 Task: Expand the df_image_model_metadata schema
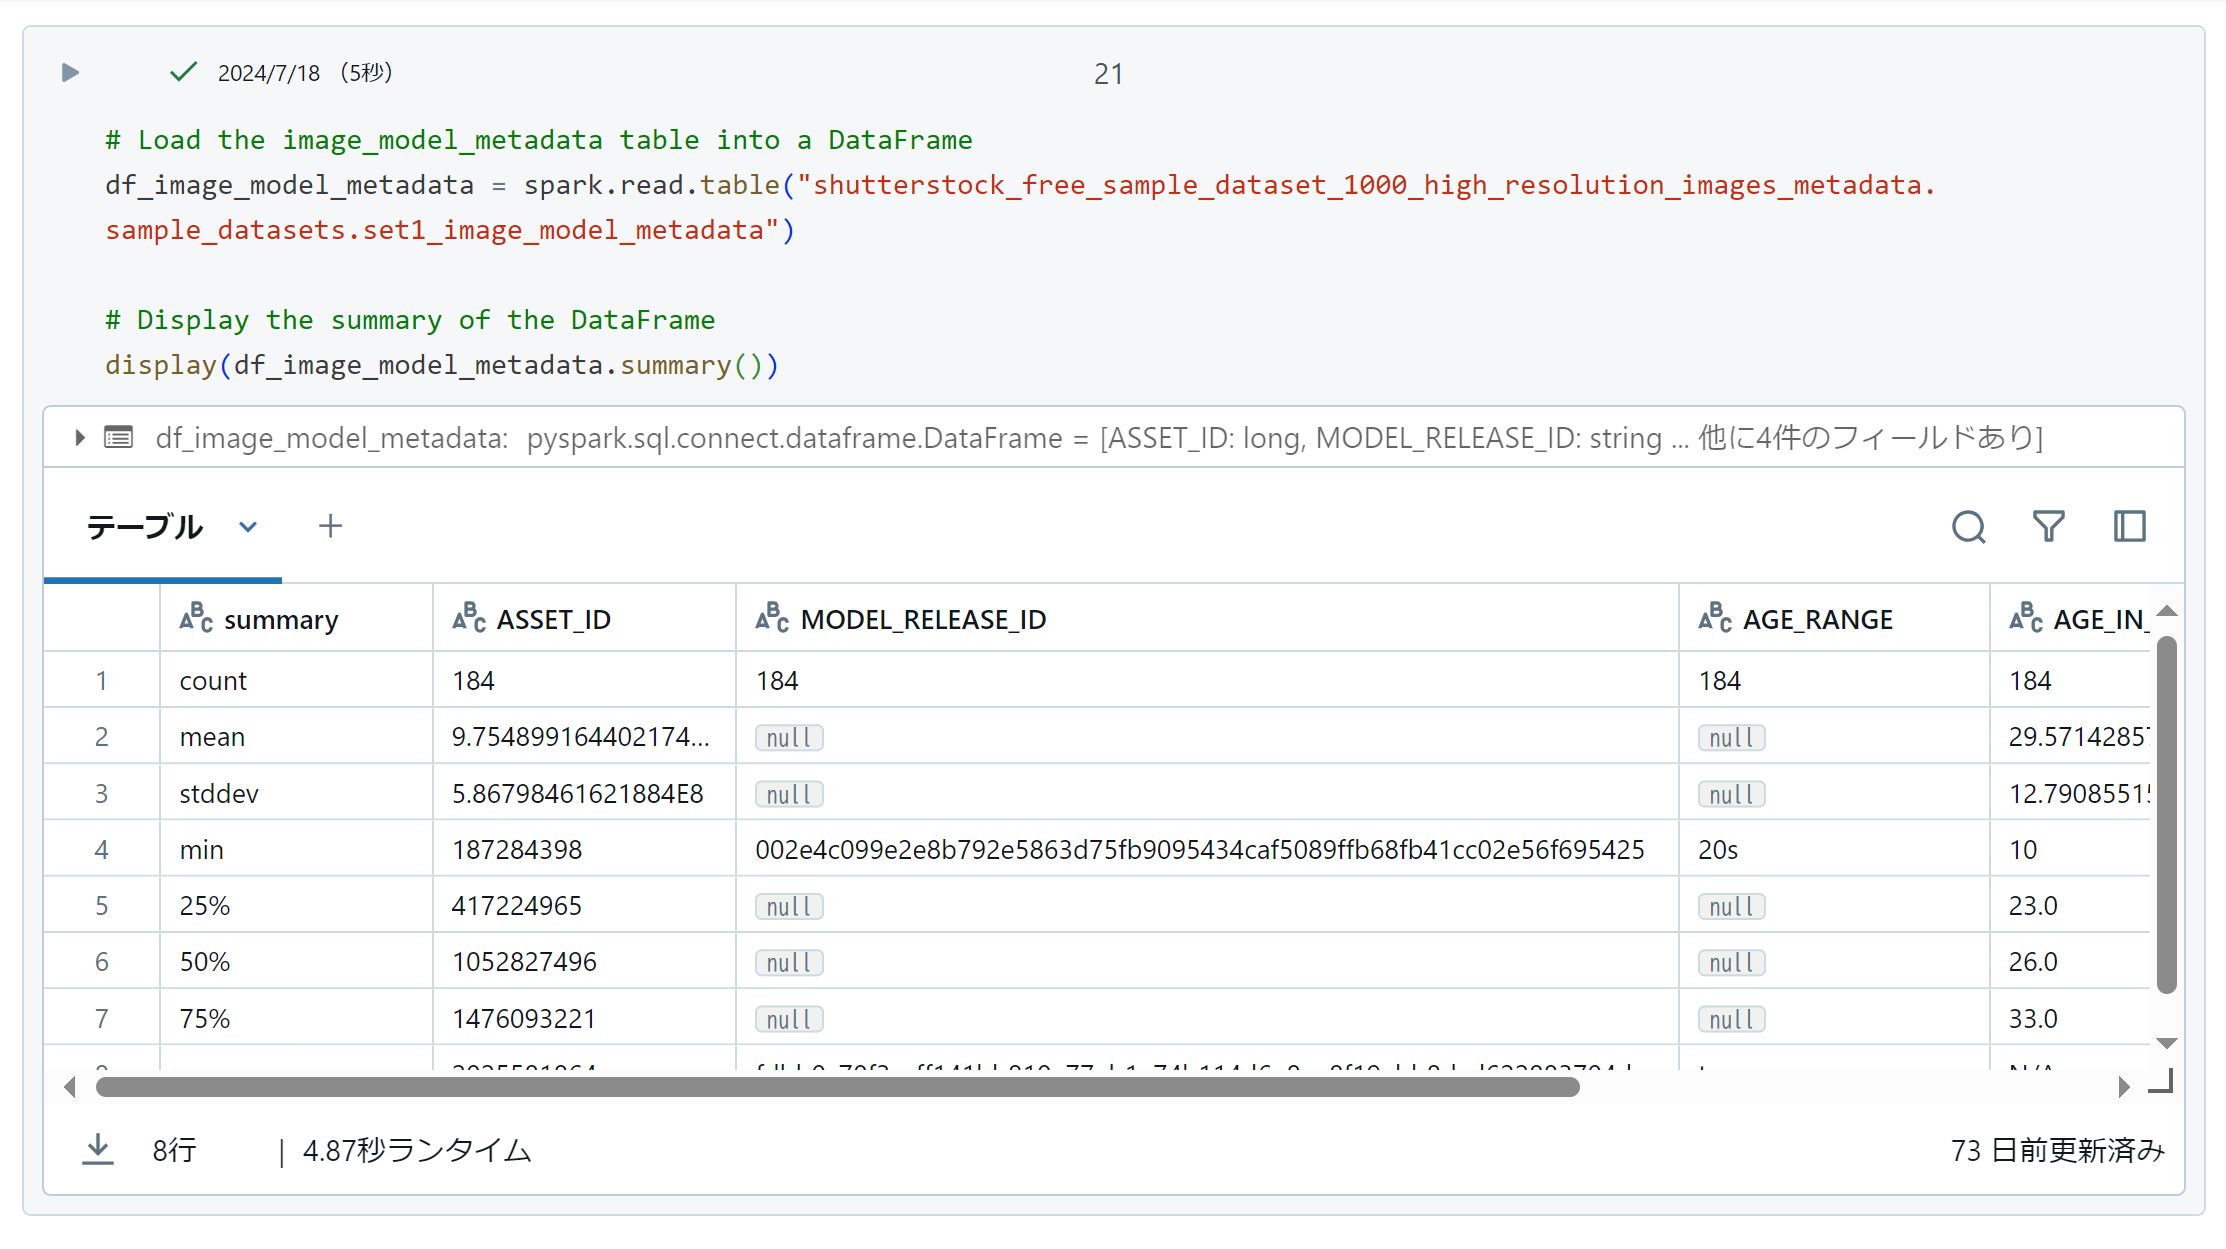pyautogui.click(x=80, y=438)
